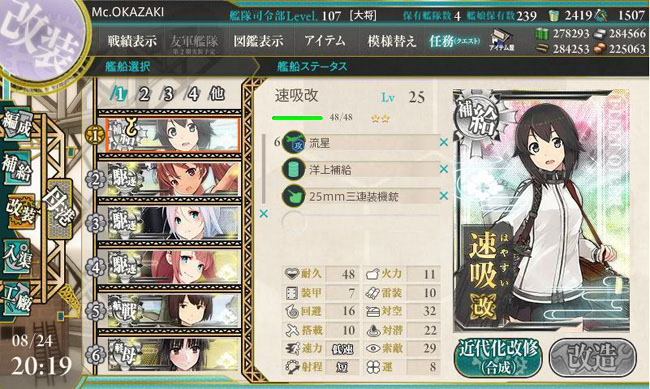Click the アイテム屋 item shop icon
Viewport: 650px width, 389px height.
[502, 40]
